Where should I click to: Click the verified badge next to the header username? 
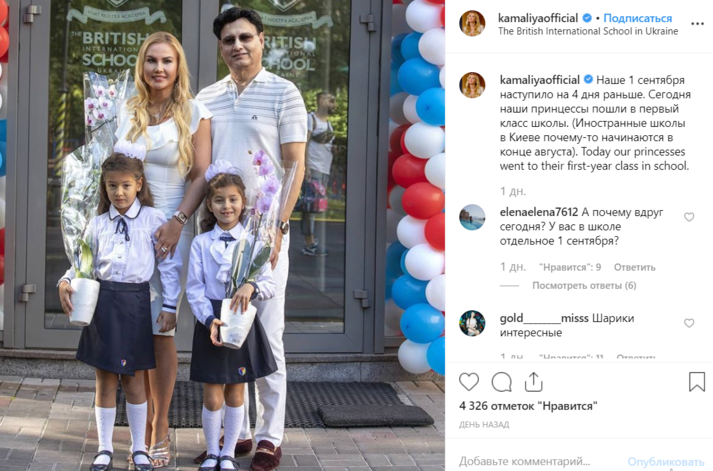click(x=587, y=18)
